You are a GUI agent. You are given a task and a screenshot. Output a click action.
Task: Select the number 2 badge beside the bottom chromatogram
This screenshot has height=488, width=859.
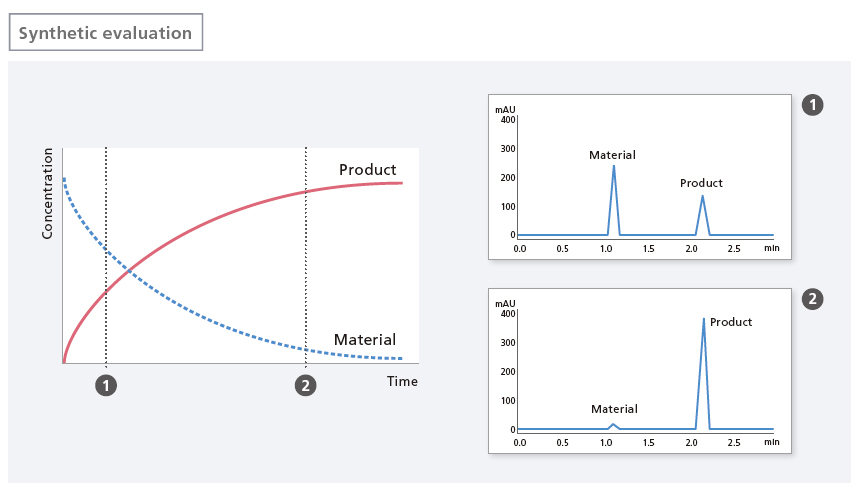click(x=813, y=299)
